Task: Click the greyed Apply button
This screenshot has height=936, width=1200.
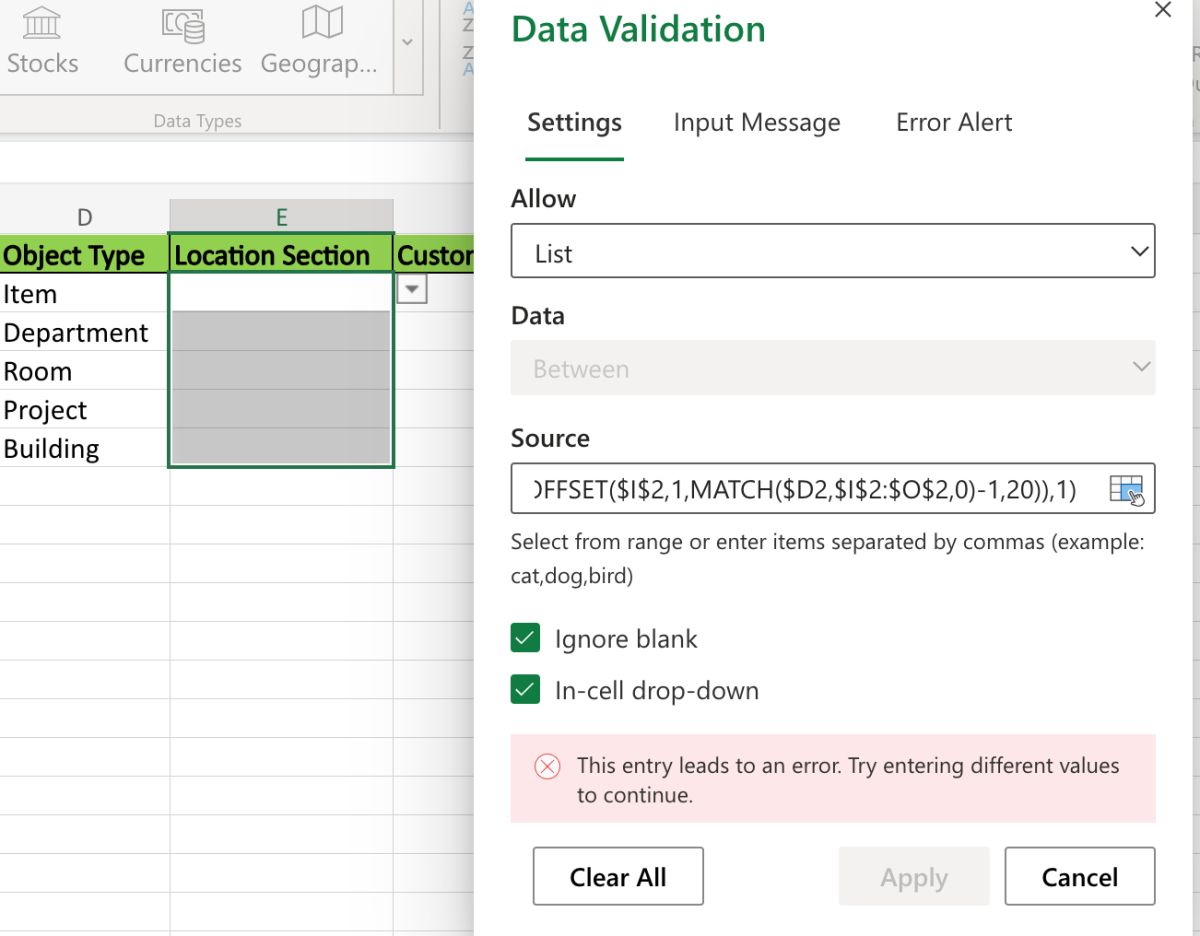Action: pos(914,877)
